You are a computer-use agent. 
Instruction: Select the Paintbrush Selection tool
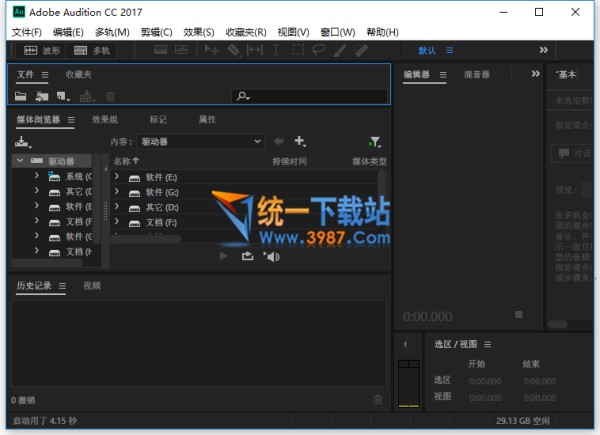[x=339, y=50]
